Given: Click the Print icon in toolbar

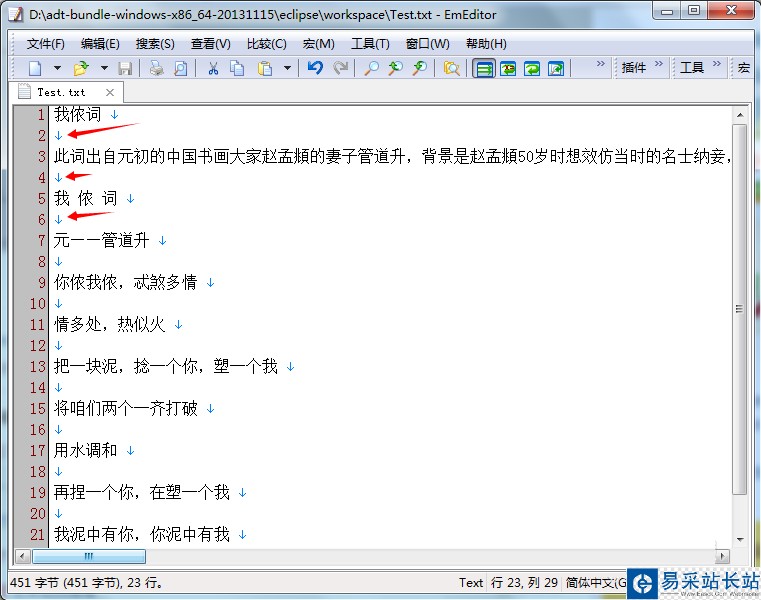Looking at the screenshot, I should click(157, 68).
